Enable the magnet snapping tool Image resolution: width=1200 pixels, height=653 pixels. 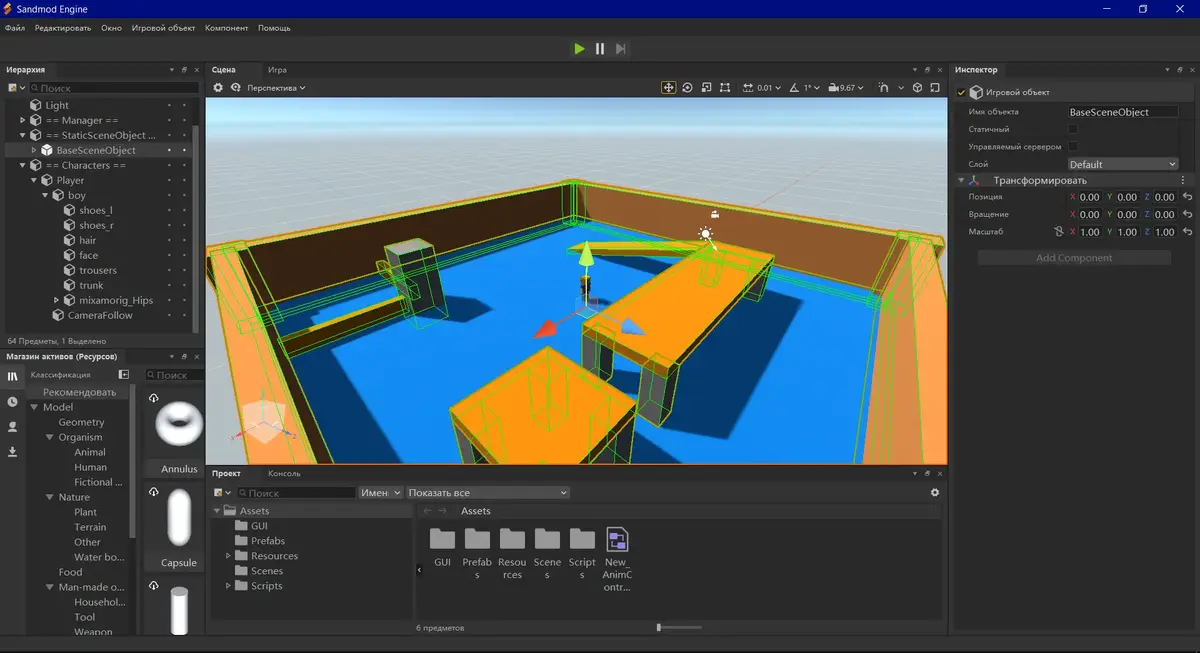point(882,87)
